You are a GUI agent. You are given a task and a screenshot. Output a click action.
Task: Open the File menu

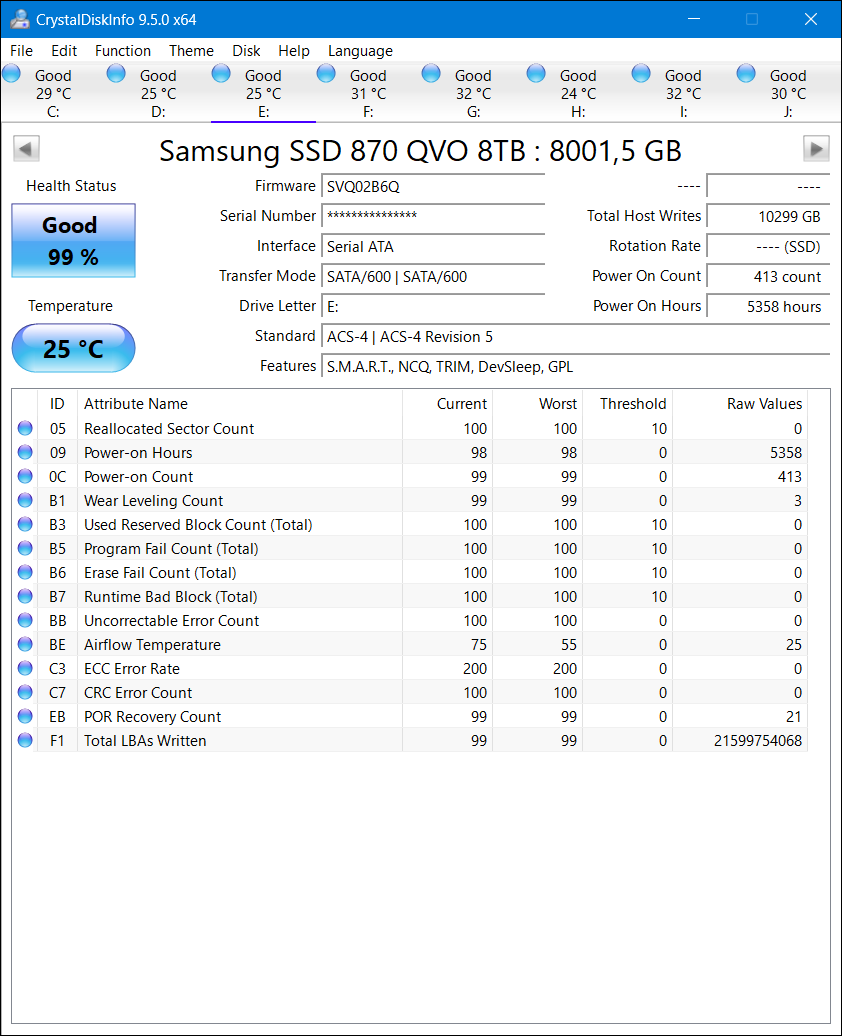click(21, 51)
